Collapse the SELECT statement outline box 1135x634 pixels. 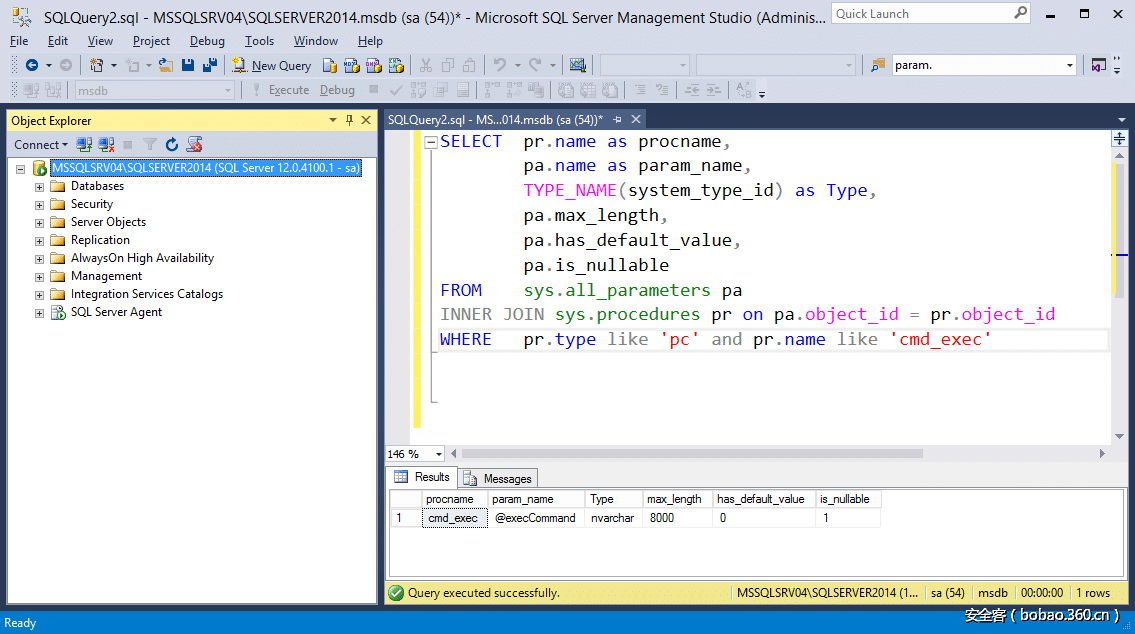pos(430,142)
